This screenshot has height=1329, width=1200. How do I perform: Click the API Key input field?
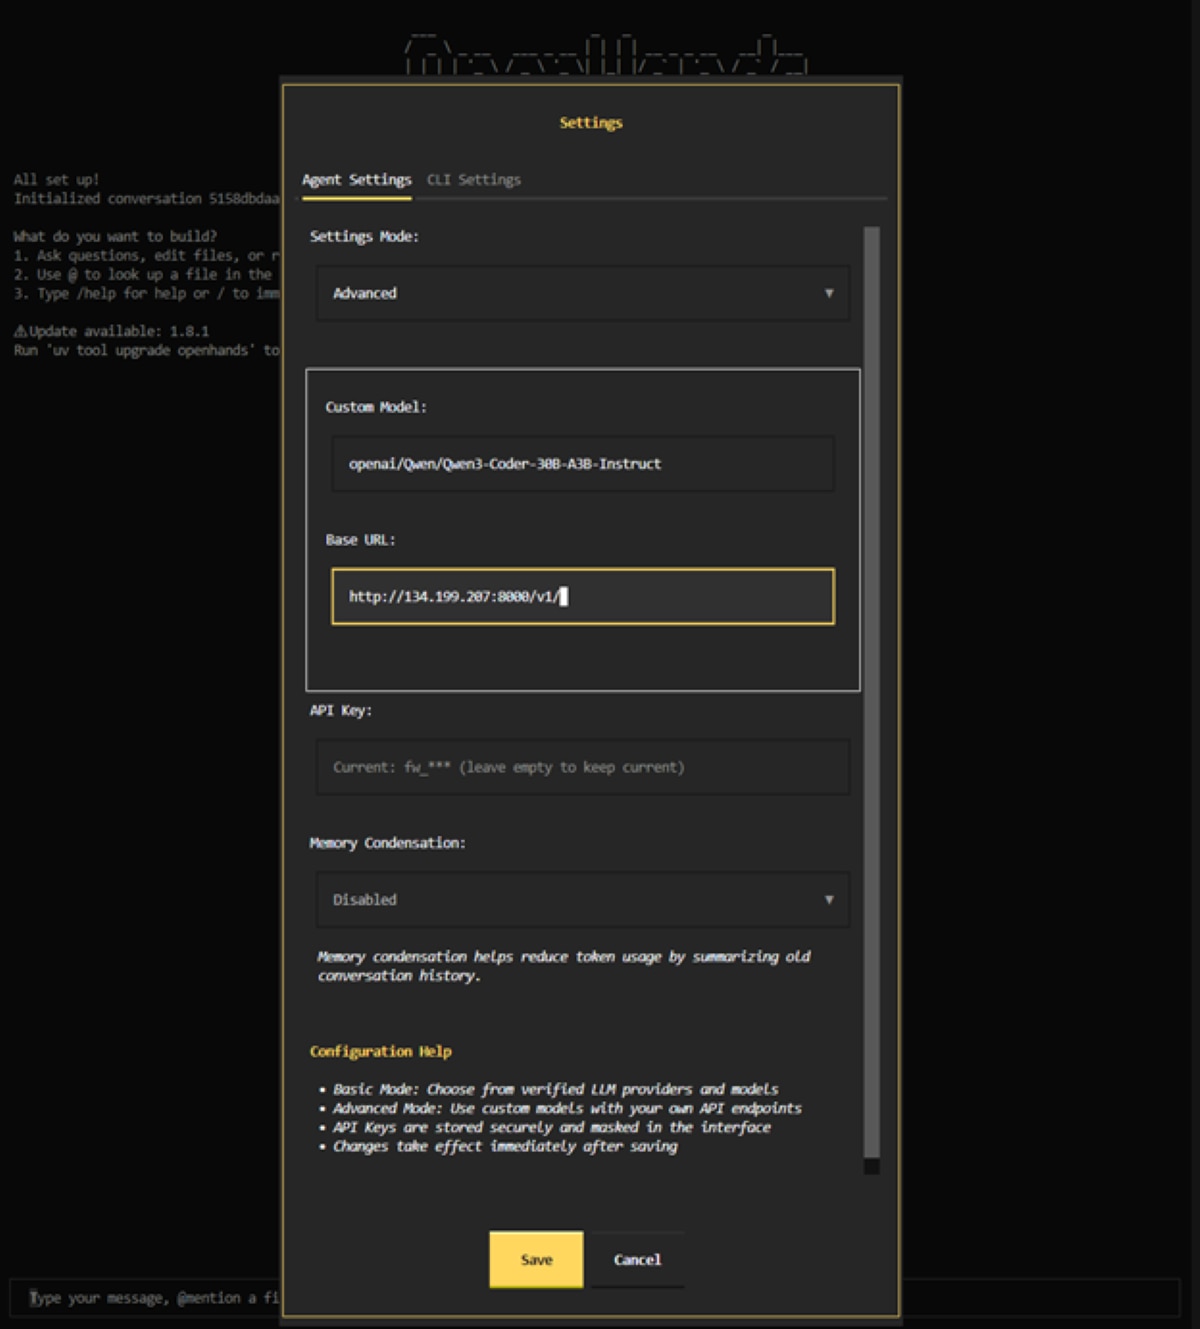(x=582, y=768)
